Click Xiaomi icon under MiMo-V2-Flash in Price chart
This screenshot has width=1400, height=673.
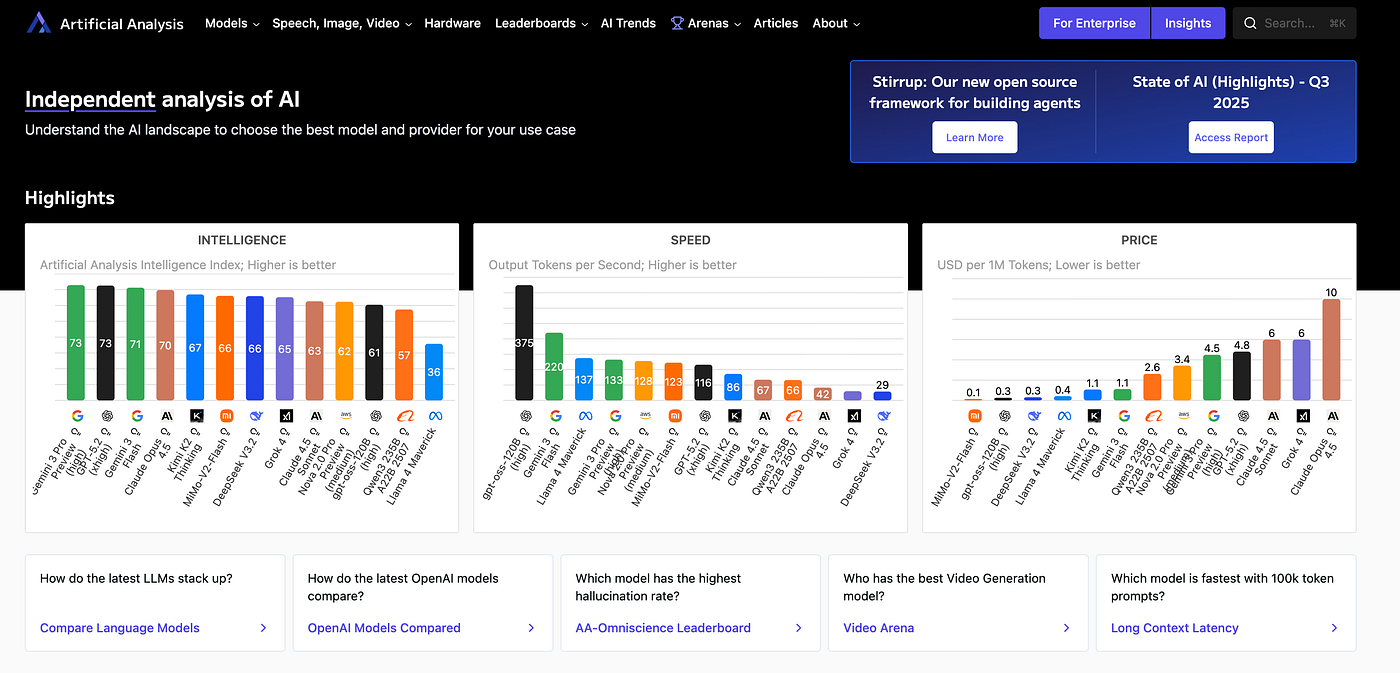click(974, 416)
